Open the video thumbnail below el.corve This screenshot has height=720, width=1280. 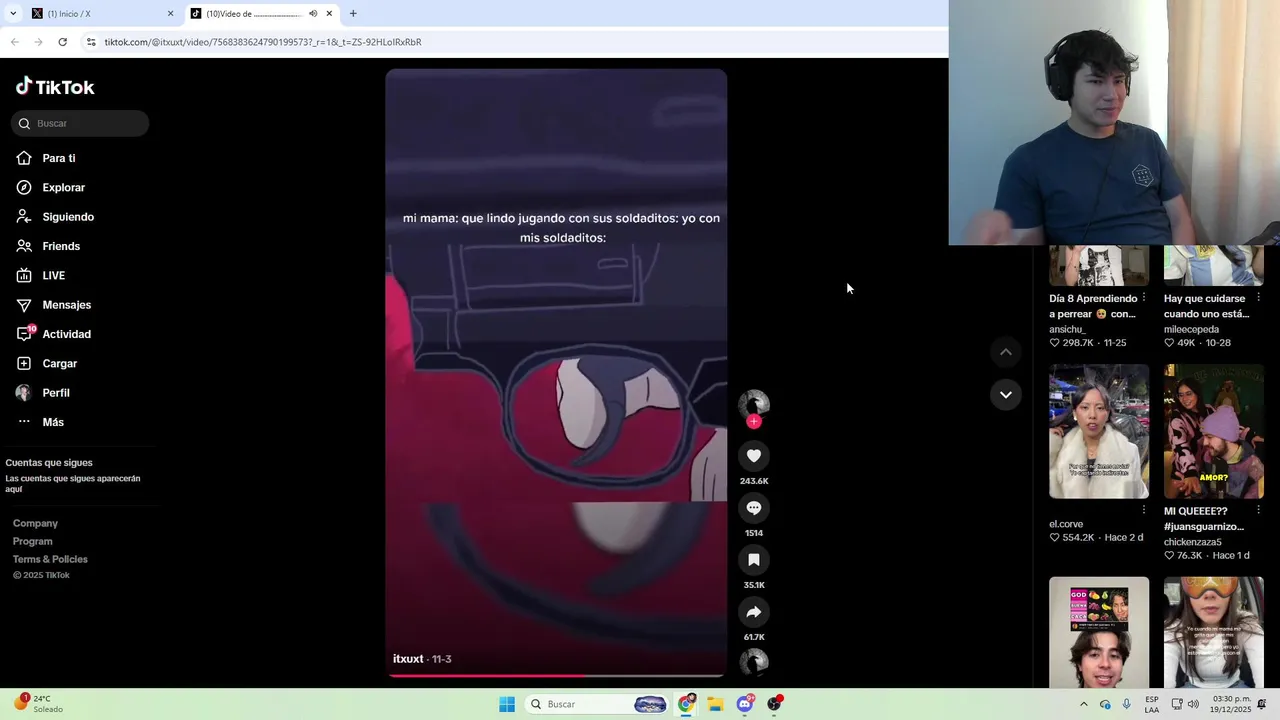click(x=1099, y=632)
